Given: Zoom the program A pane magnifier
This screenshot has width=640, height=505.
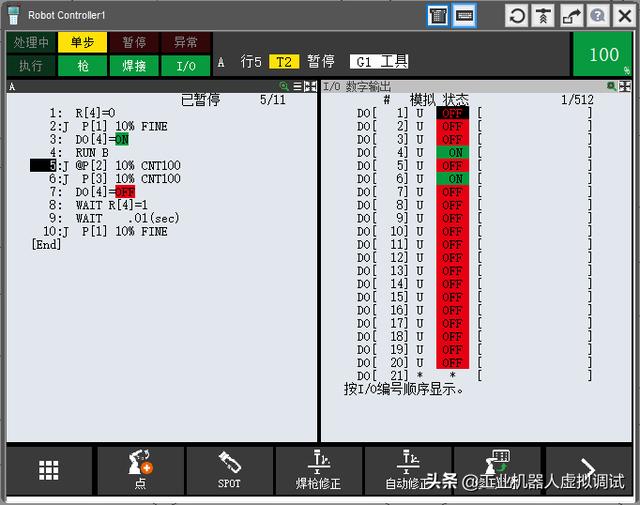Looking at the screenshot, I should point(284,86).
